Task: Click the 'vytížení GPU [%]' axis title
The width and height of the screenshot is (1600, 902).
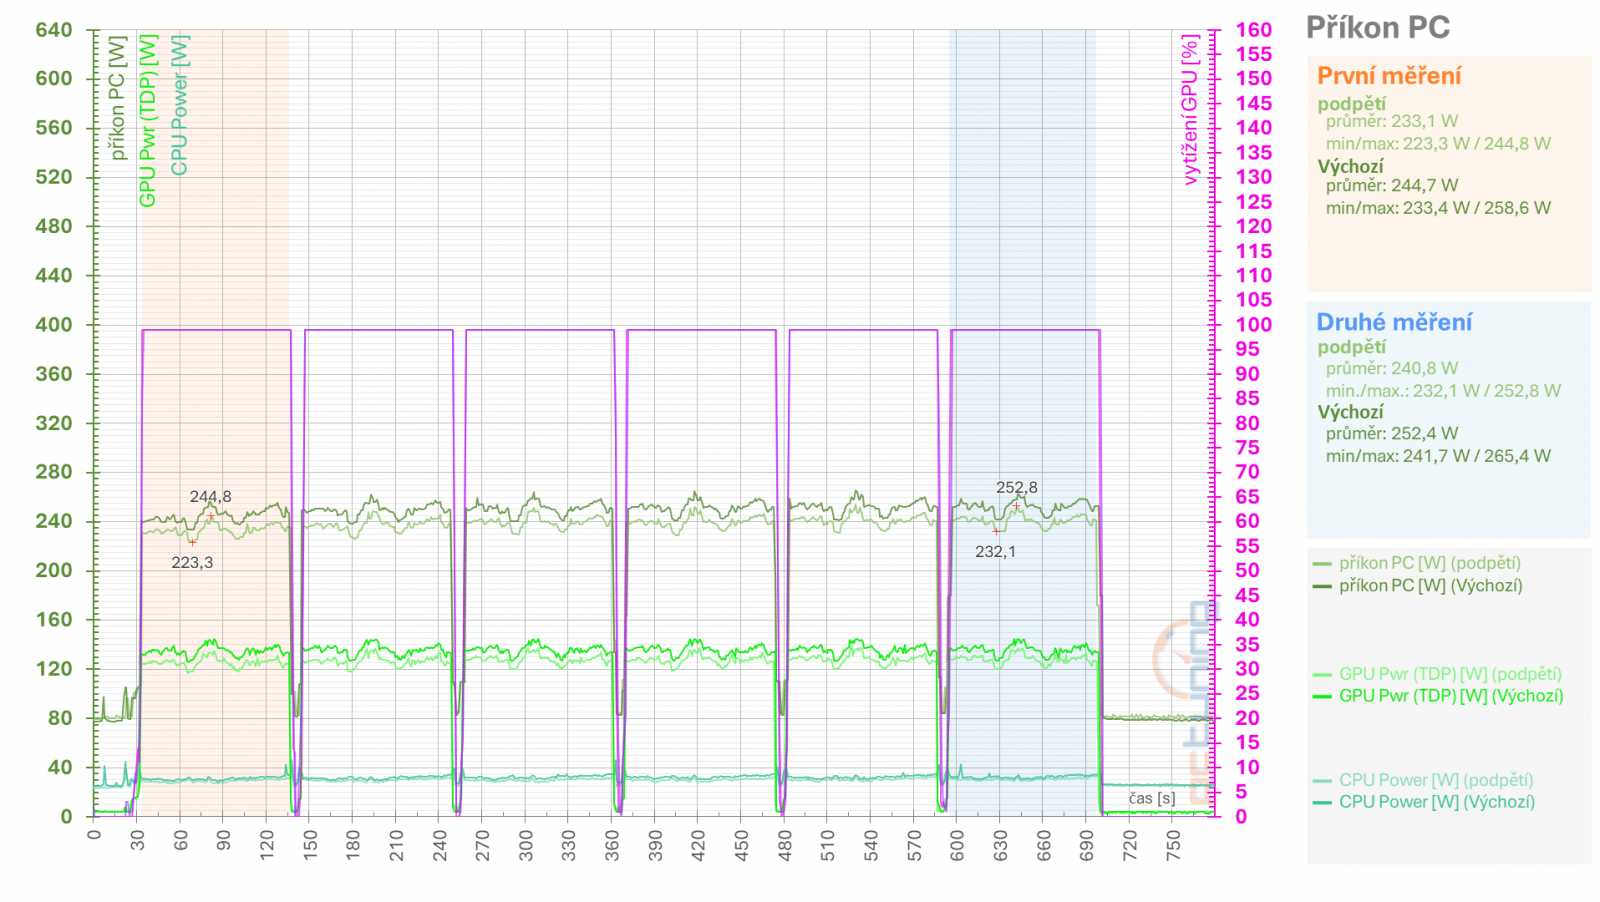Action: coord(1190,110)
